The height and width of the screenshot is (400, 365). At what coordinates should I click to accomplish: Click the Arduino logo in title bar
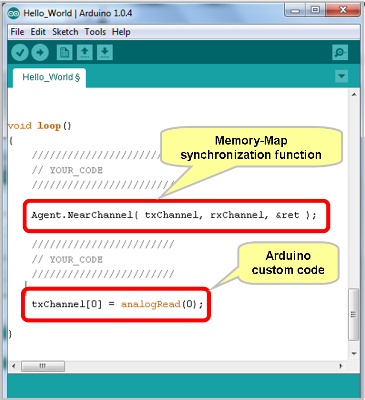14,13
